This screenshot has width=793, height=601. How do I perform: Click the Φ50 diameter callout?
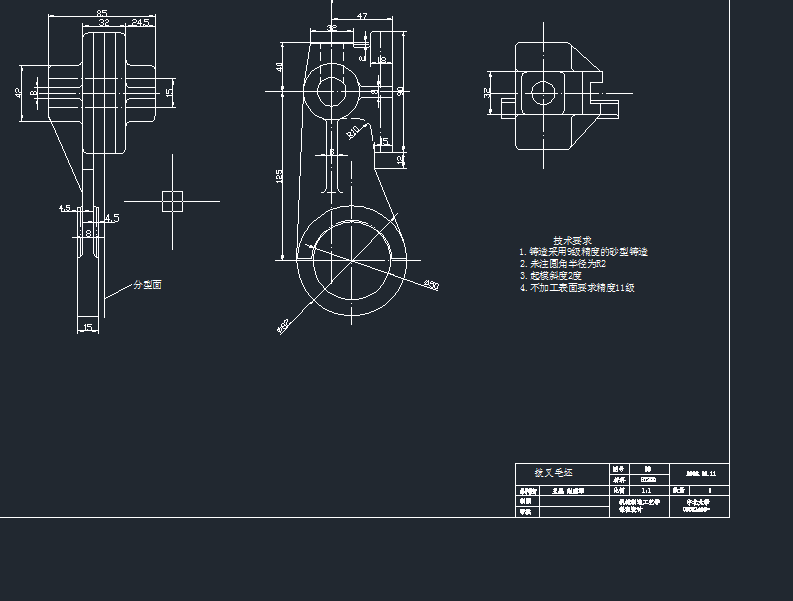coord(431,285)
